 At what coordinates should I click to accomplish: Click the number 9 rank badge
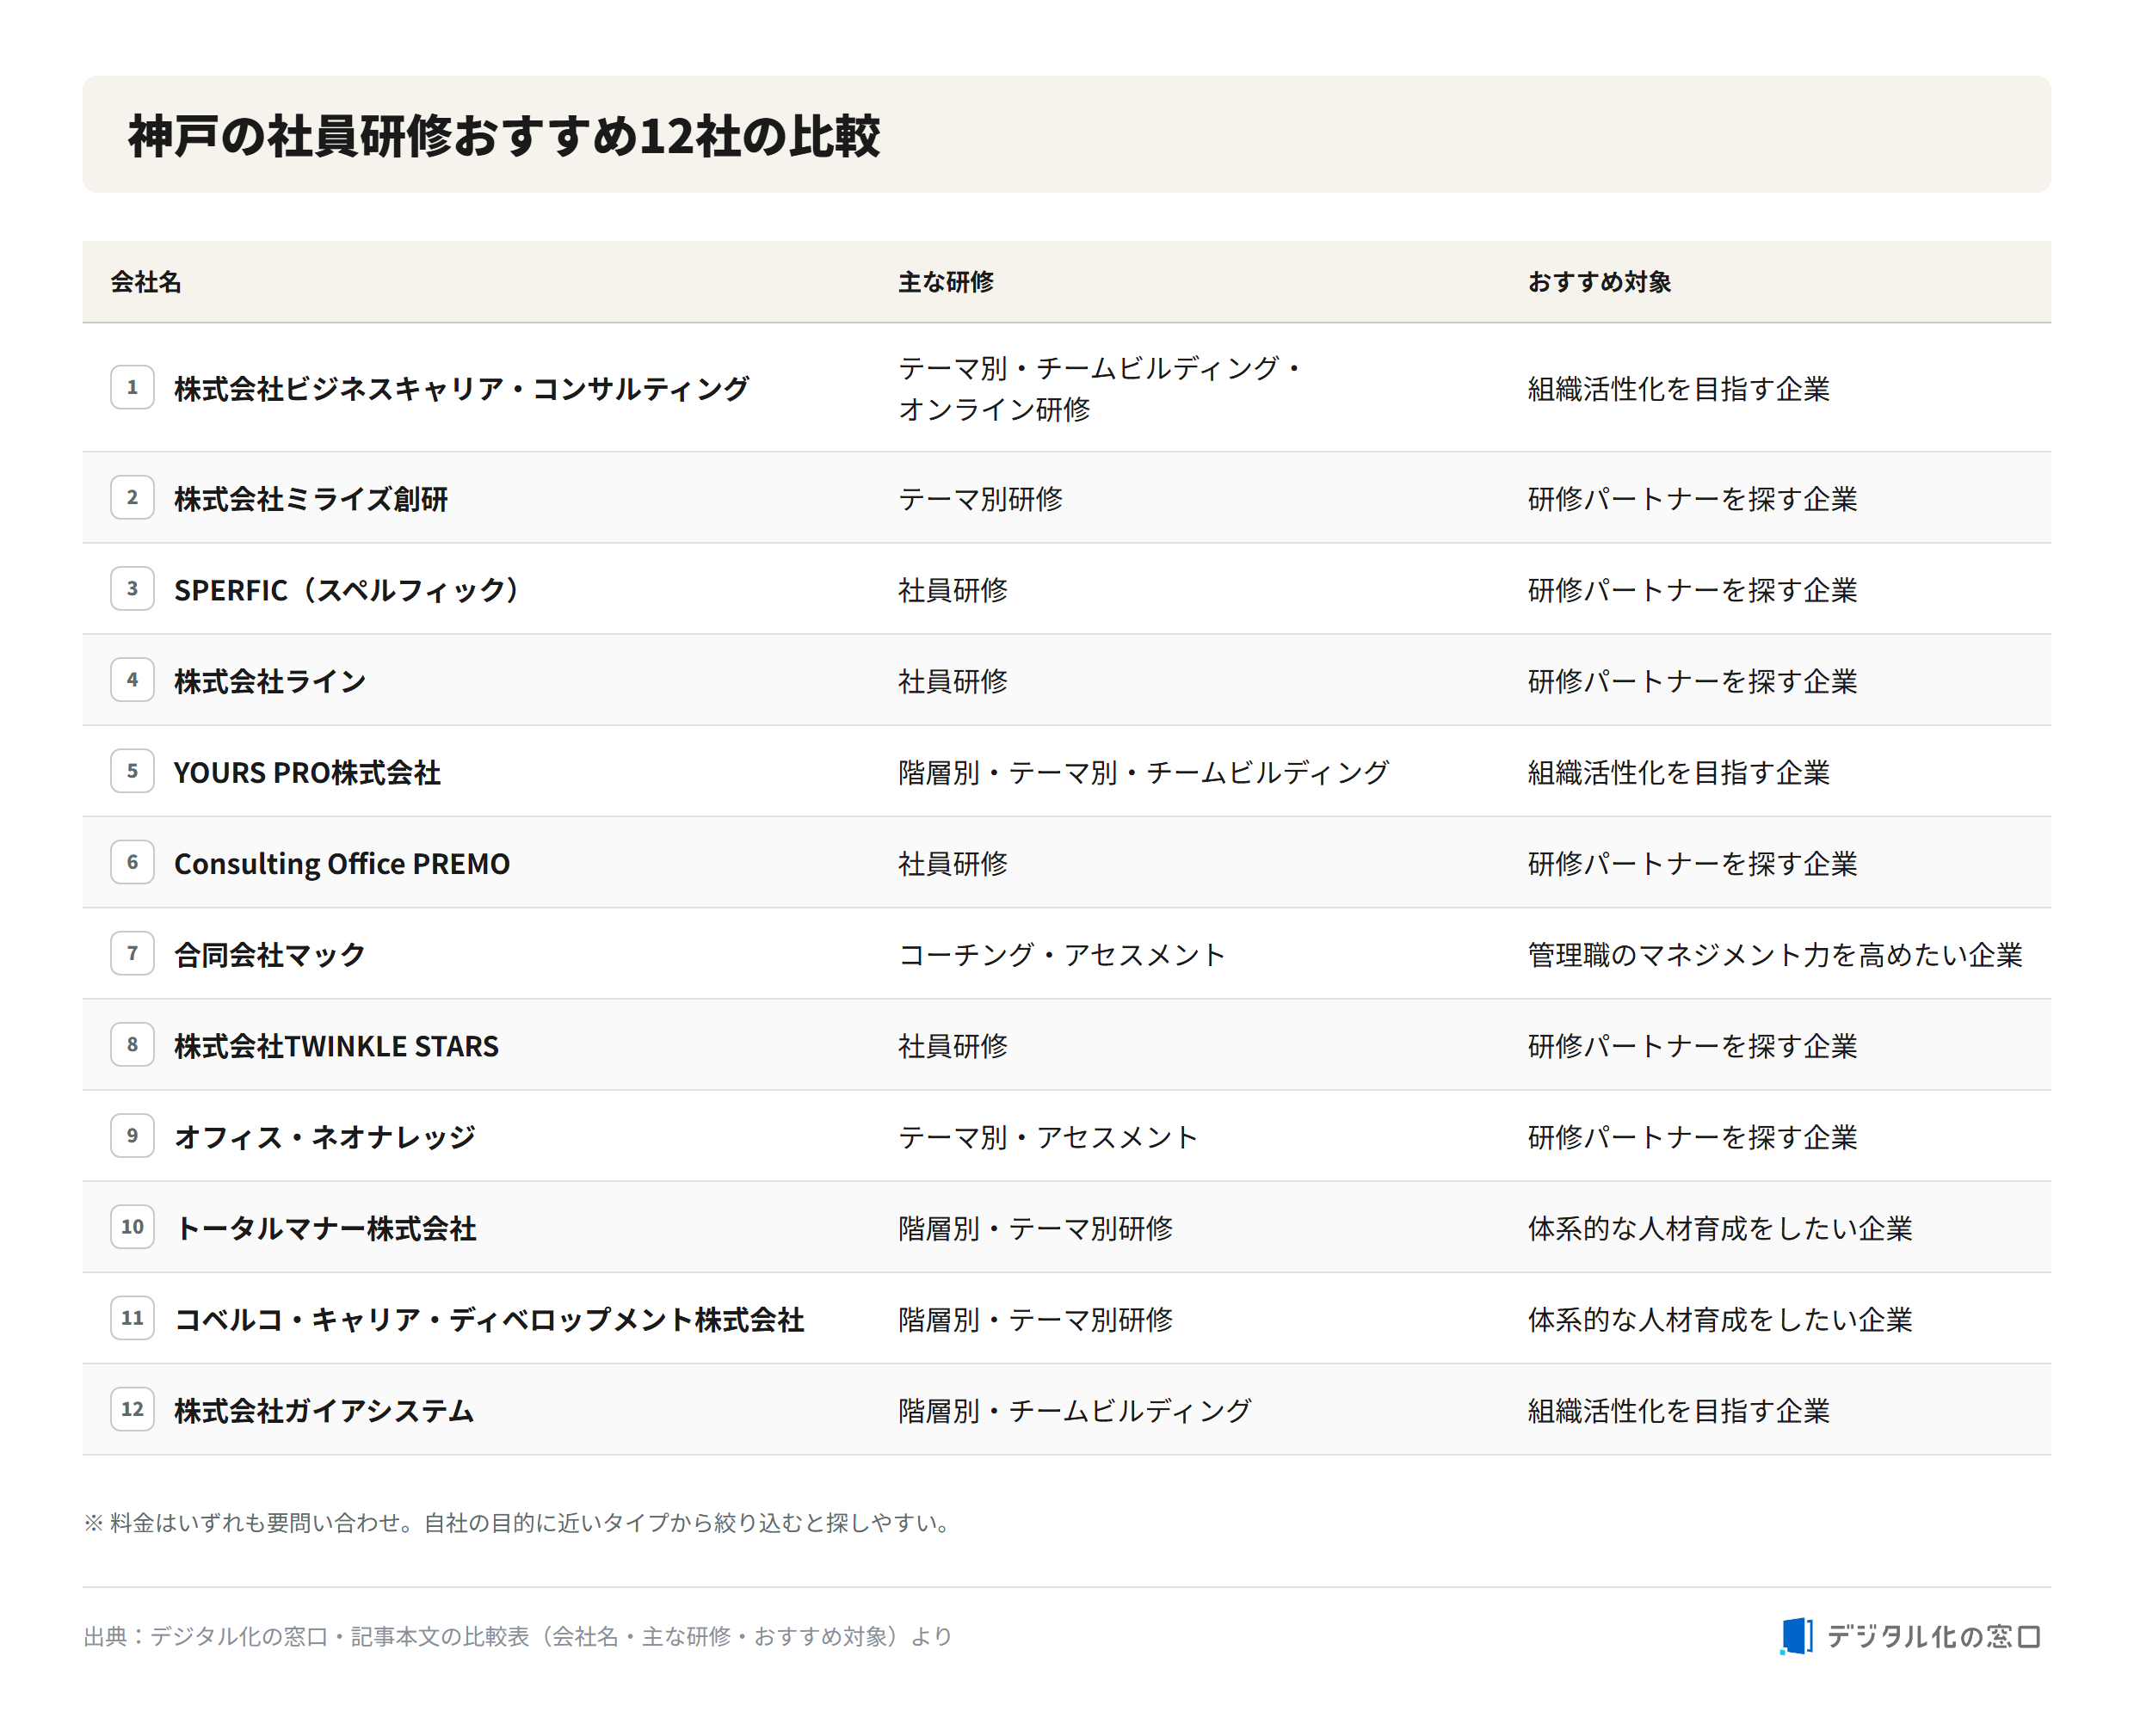[x=132, y=1135]
